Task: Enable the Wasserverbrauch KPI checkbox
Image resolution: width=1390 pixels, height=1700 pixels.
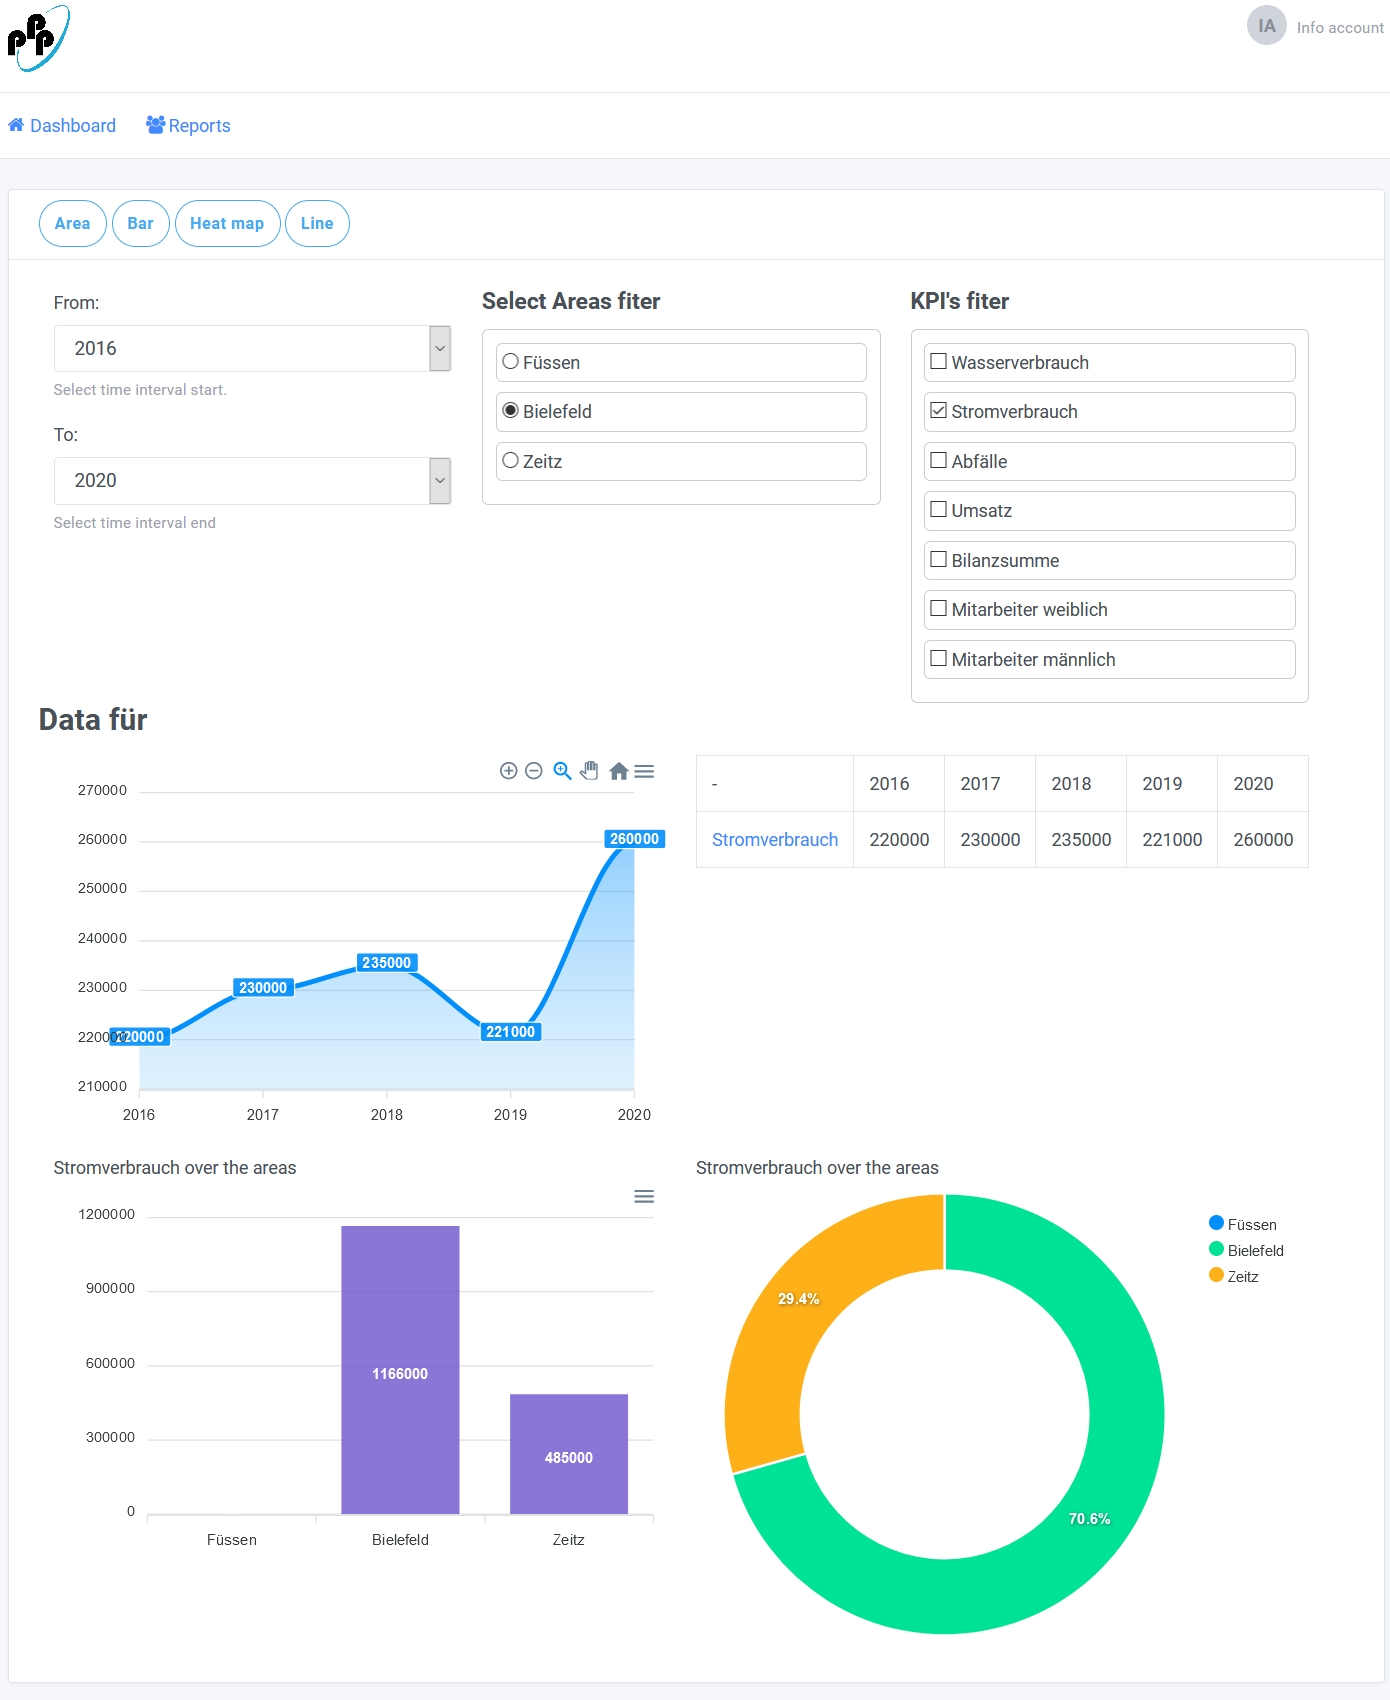Action: [x=938, y=361]
